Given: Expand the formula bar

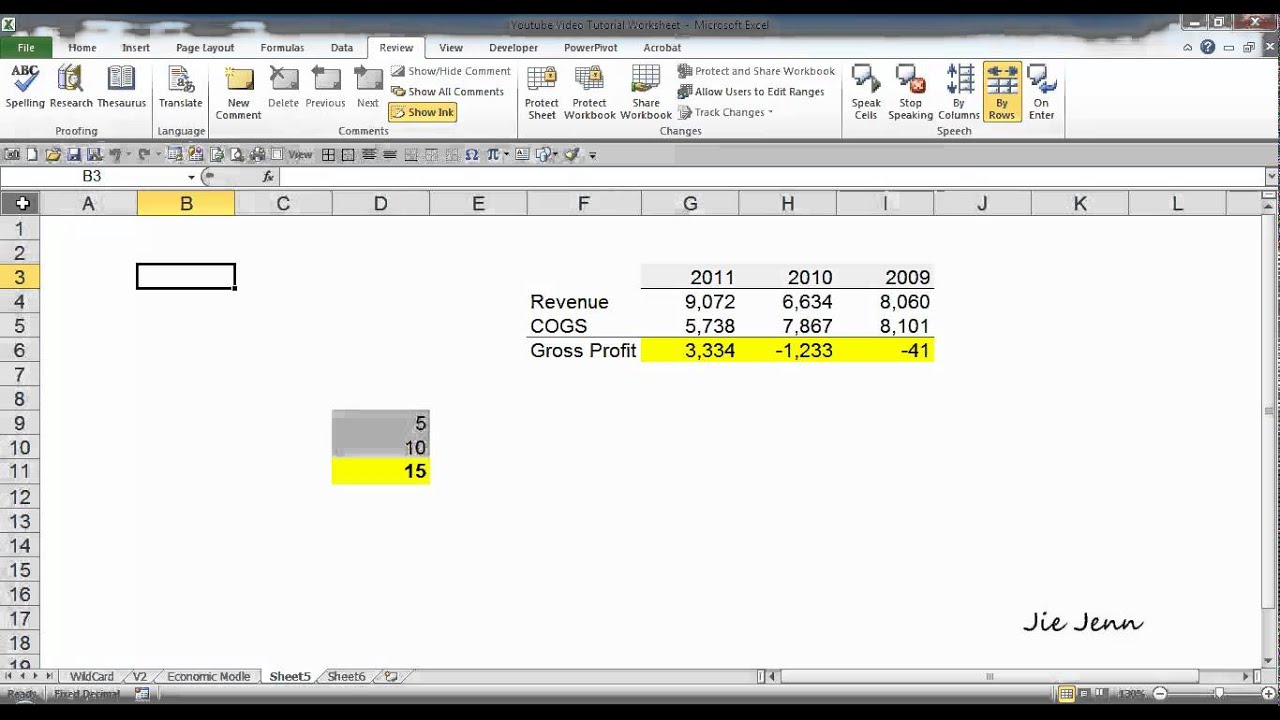Looking at the screenshot, I should [x=1271, y=177].
